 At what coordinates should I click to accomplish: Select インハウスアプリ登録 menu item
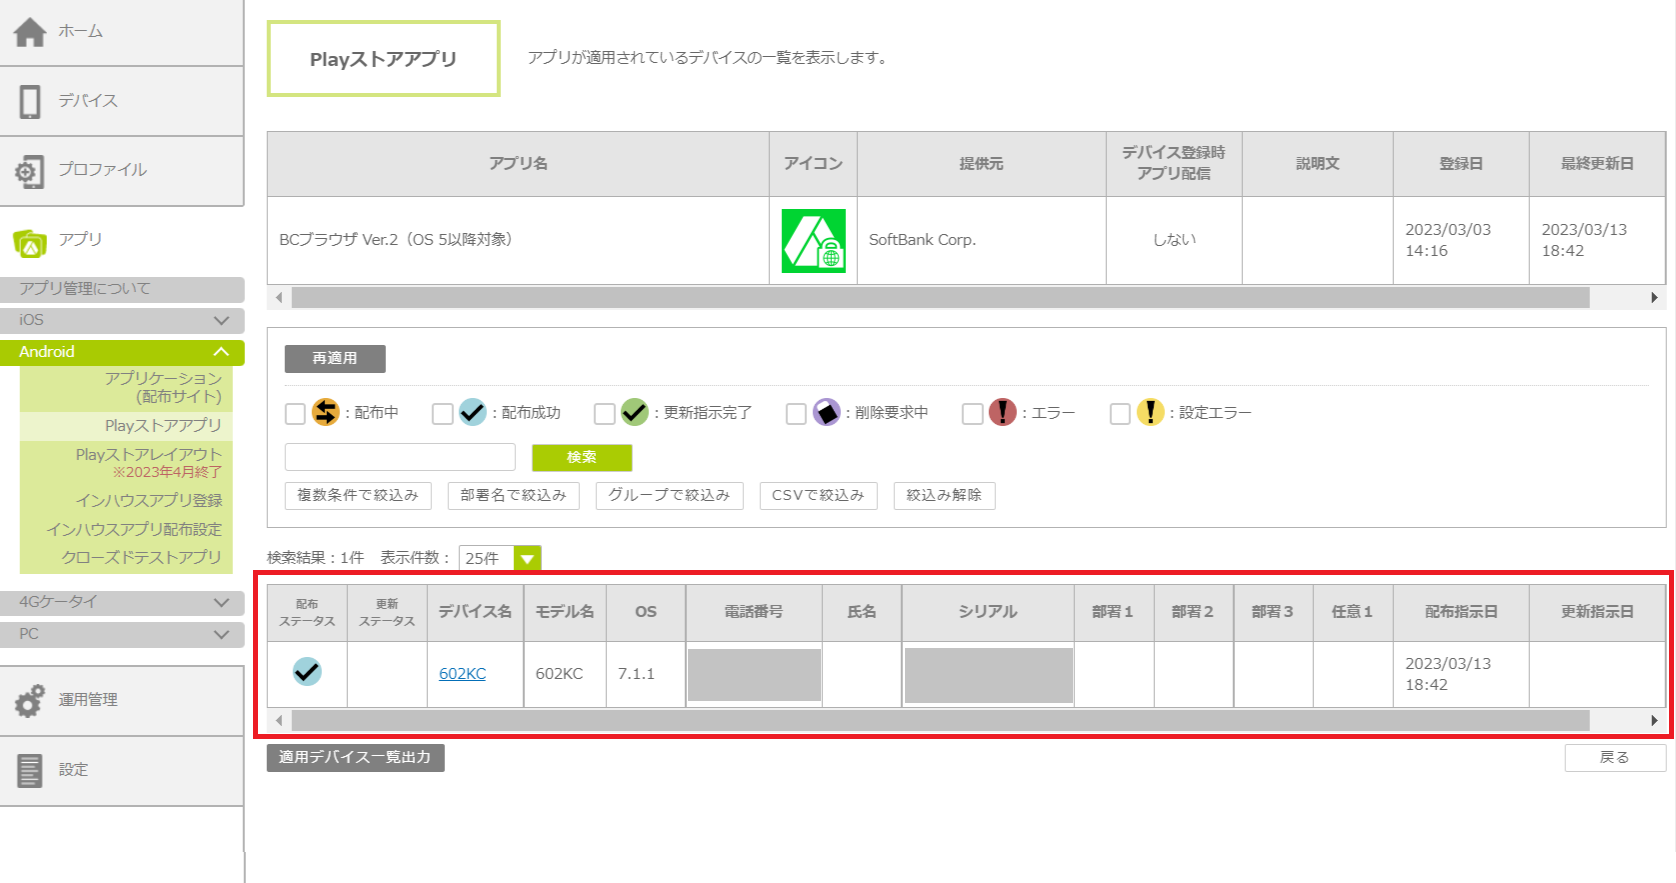148,500
